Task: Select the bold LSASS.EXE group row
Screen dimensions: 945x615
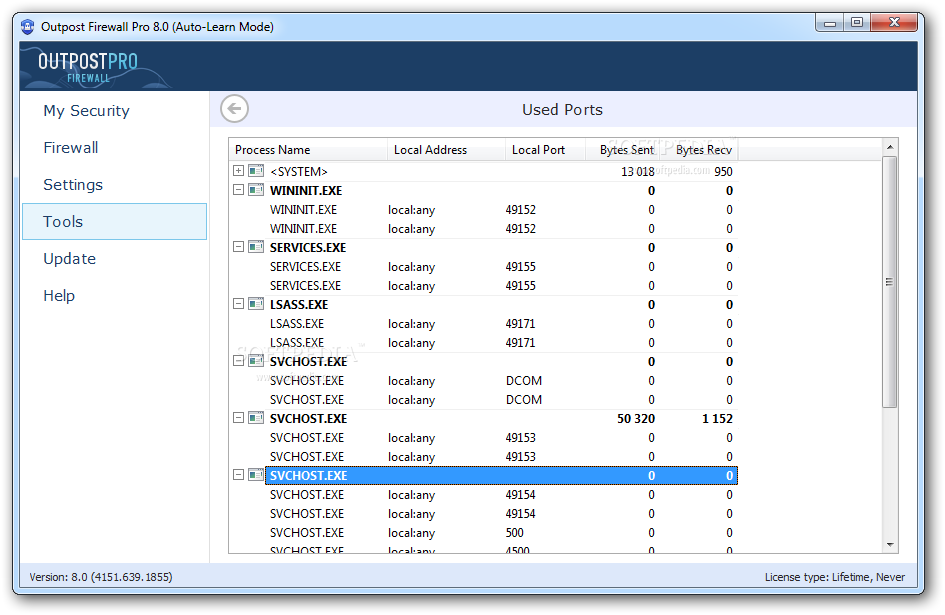Action: point(501,304)
